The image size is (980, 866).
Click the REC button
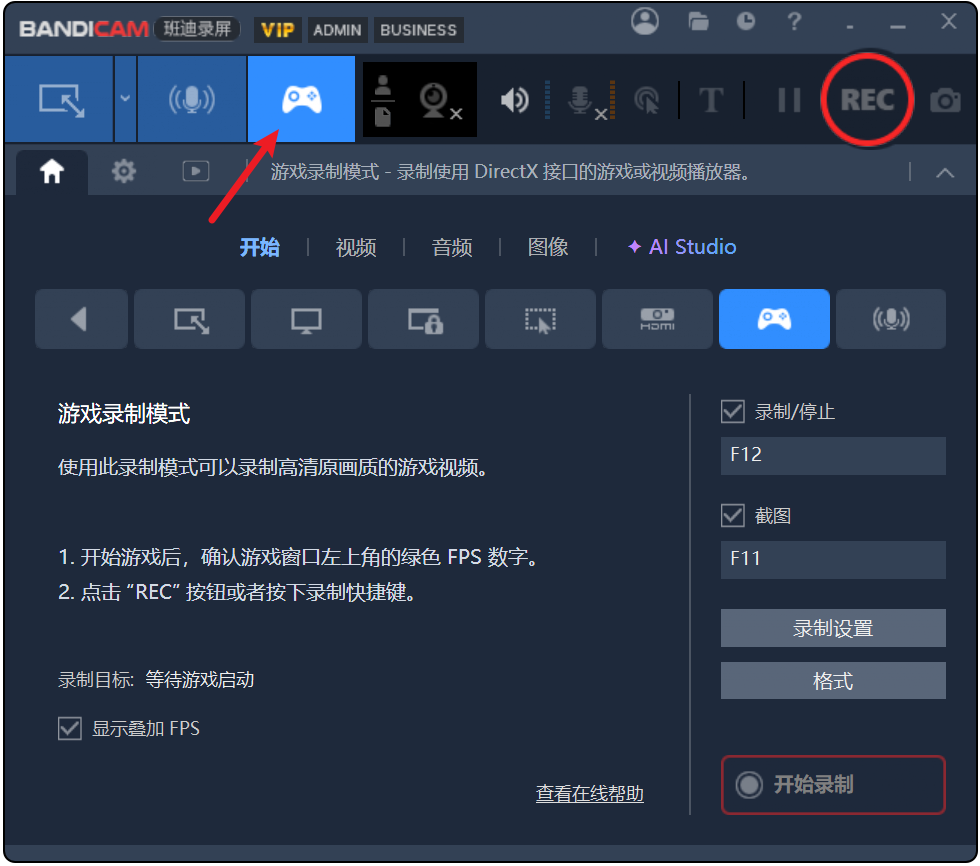click(x=867, y=100)
